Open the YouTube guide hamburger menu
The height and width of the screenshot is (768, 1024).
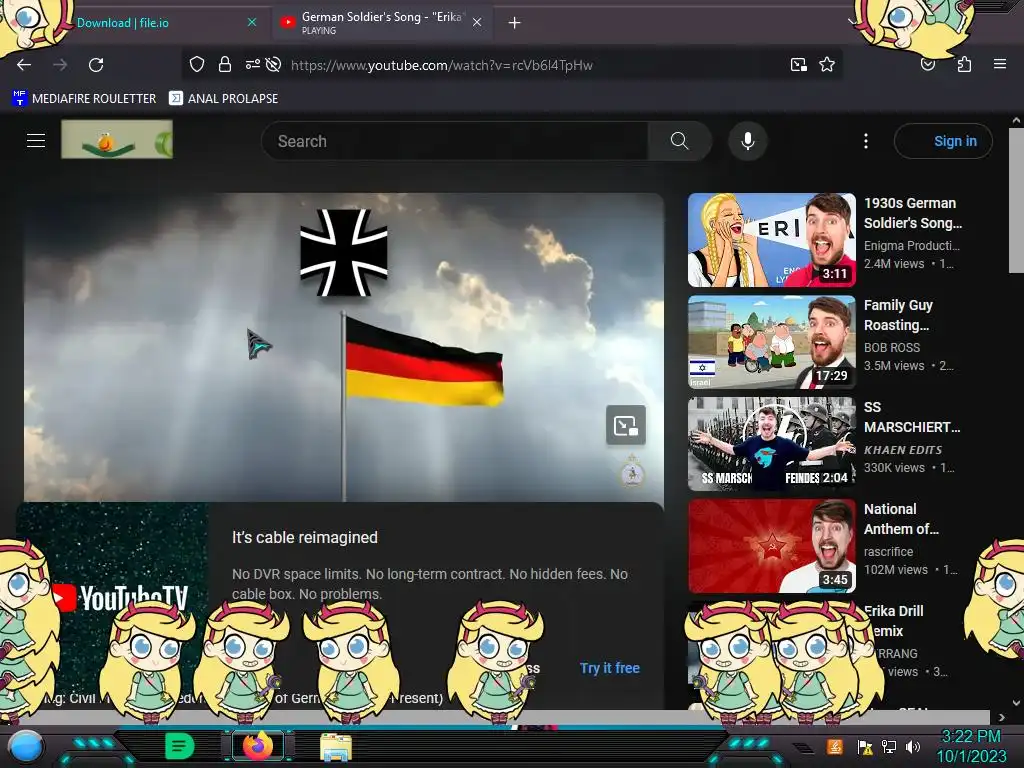coord(36,140)
